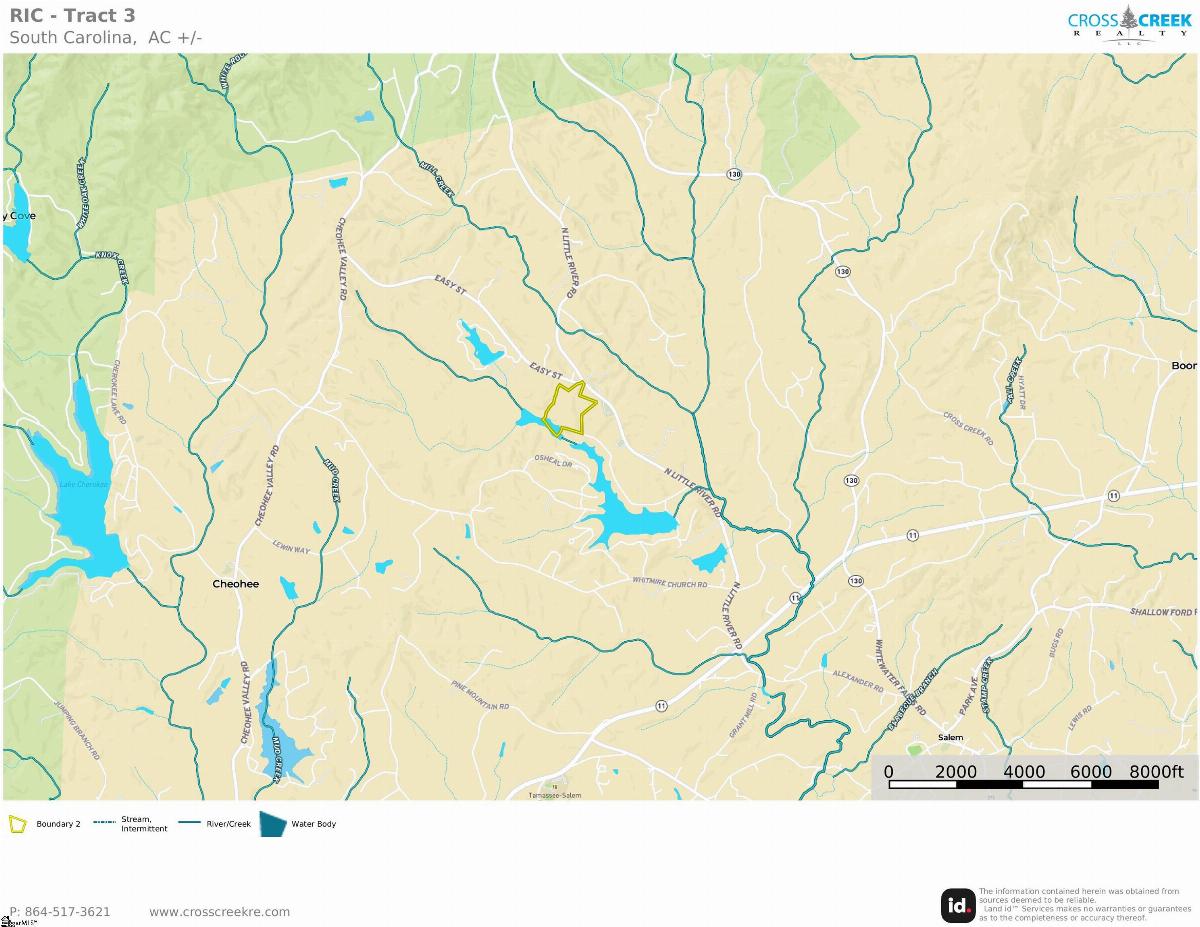Click the route 11 shield near Cross Creek Rd

tap(1113, 495)
